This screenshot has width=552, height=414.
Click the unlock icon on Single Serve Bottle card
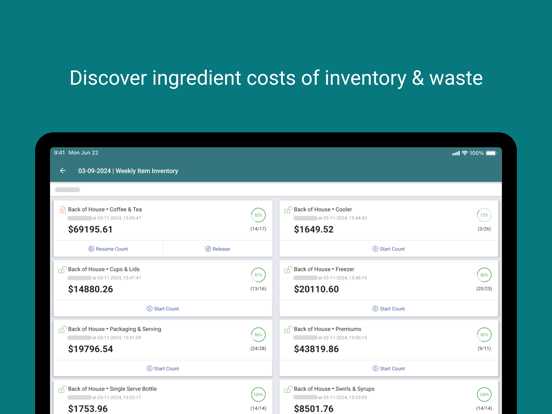pyautogui.click(x=62, y=389)
